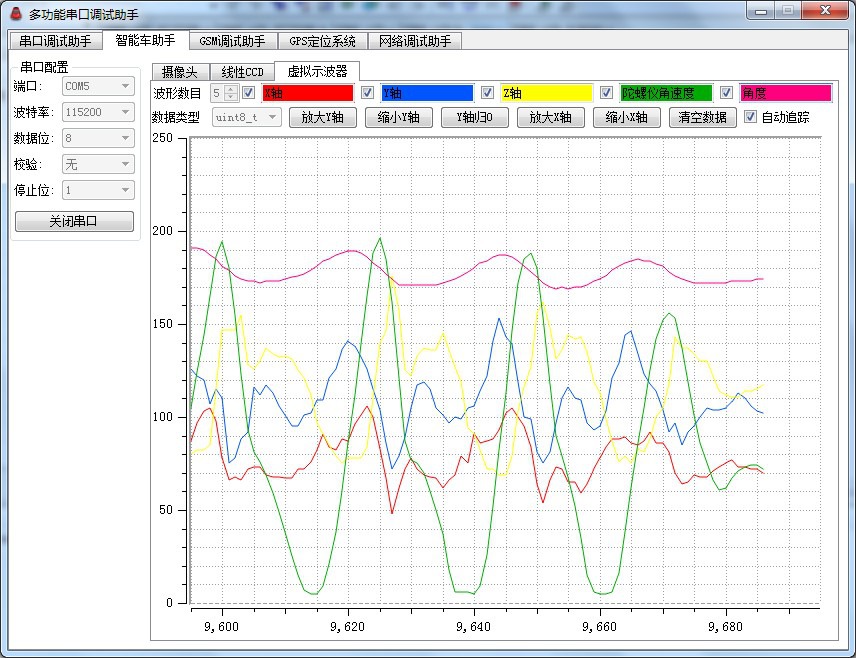Switch to 智能车助手 tab
This screenshot has height=658, width=856.
[146, 40]
